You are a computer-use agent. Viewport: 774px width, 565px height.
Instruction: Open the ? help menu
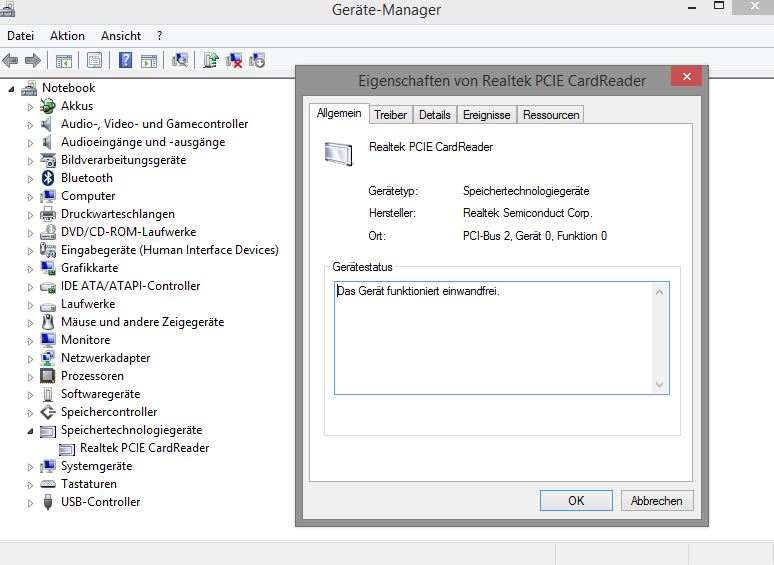tap(159, 36)
